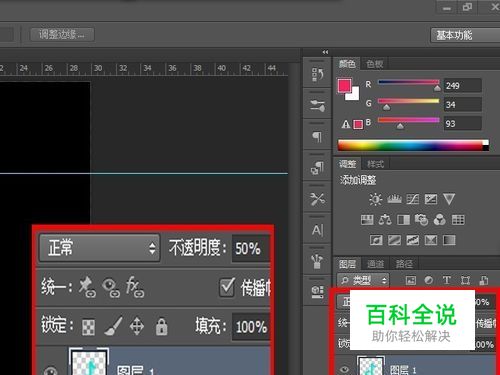Image resolution: width=500 pixels, height=375 pixels.
Task: Switch to the 调整 tab
Action: click(x=347, y=164)
